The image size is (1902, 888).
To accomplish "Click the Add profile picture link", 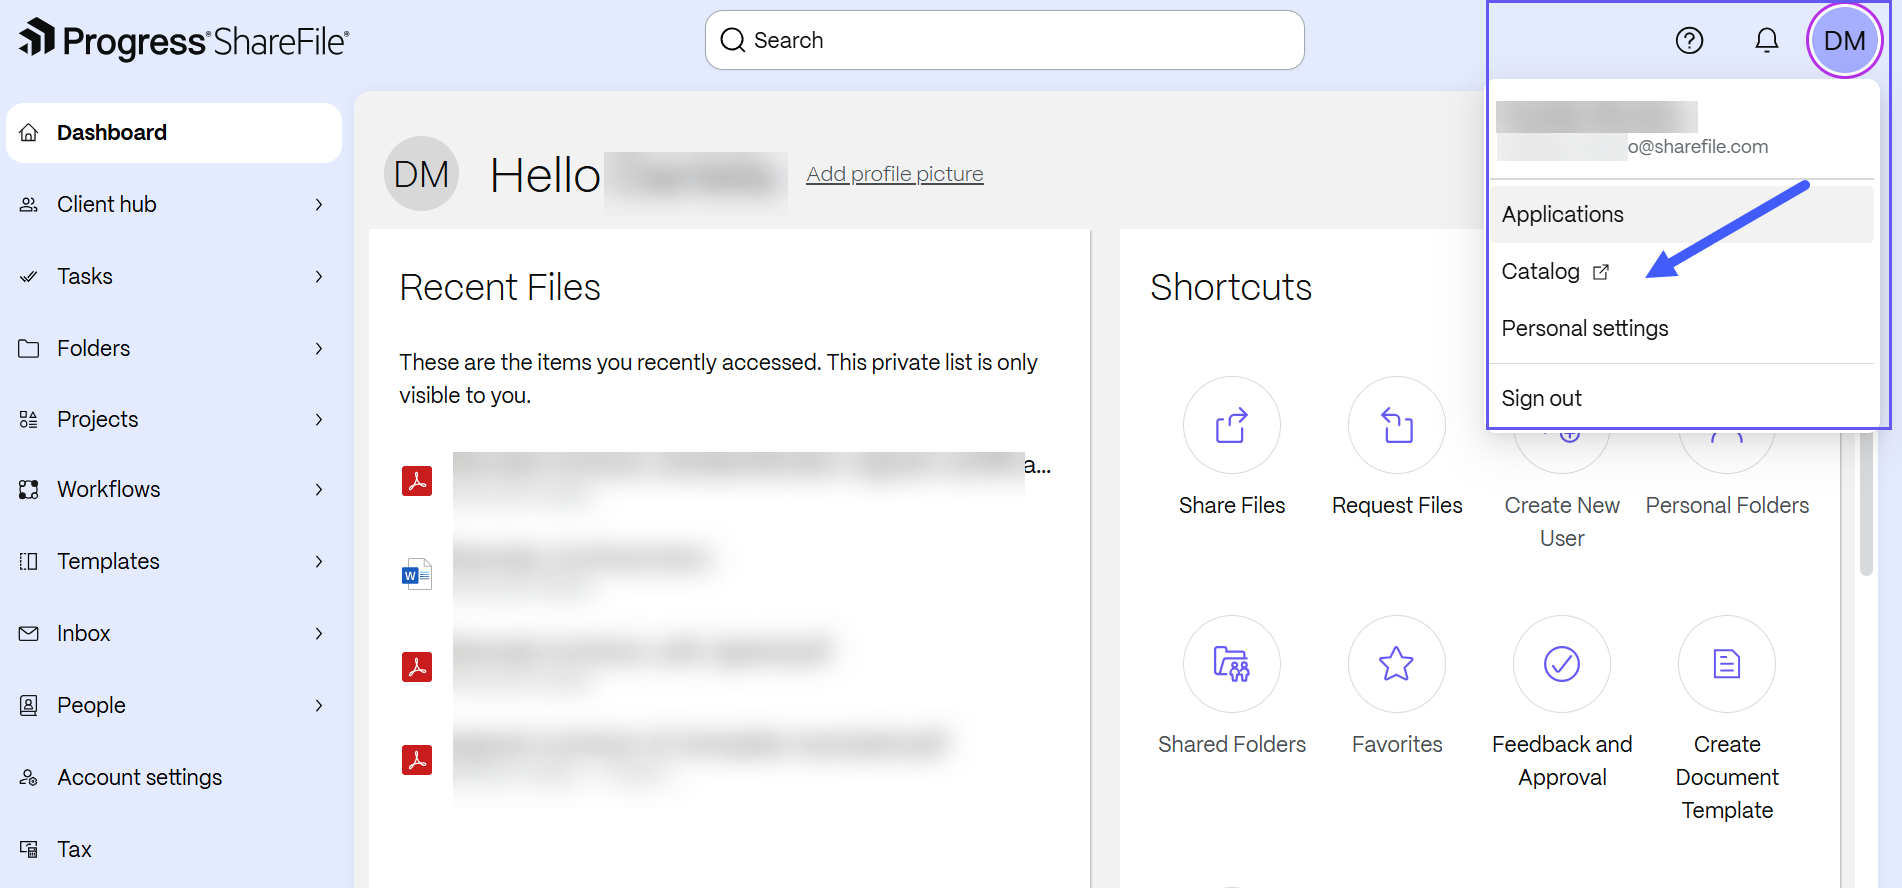I will 895,174.
